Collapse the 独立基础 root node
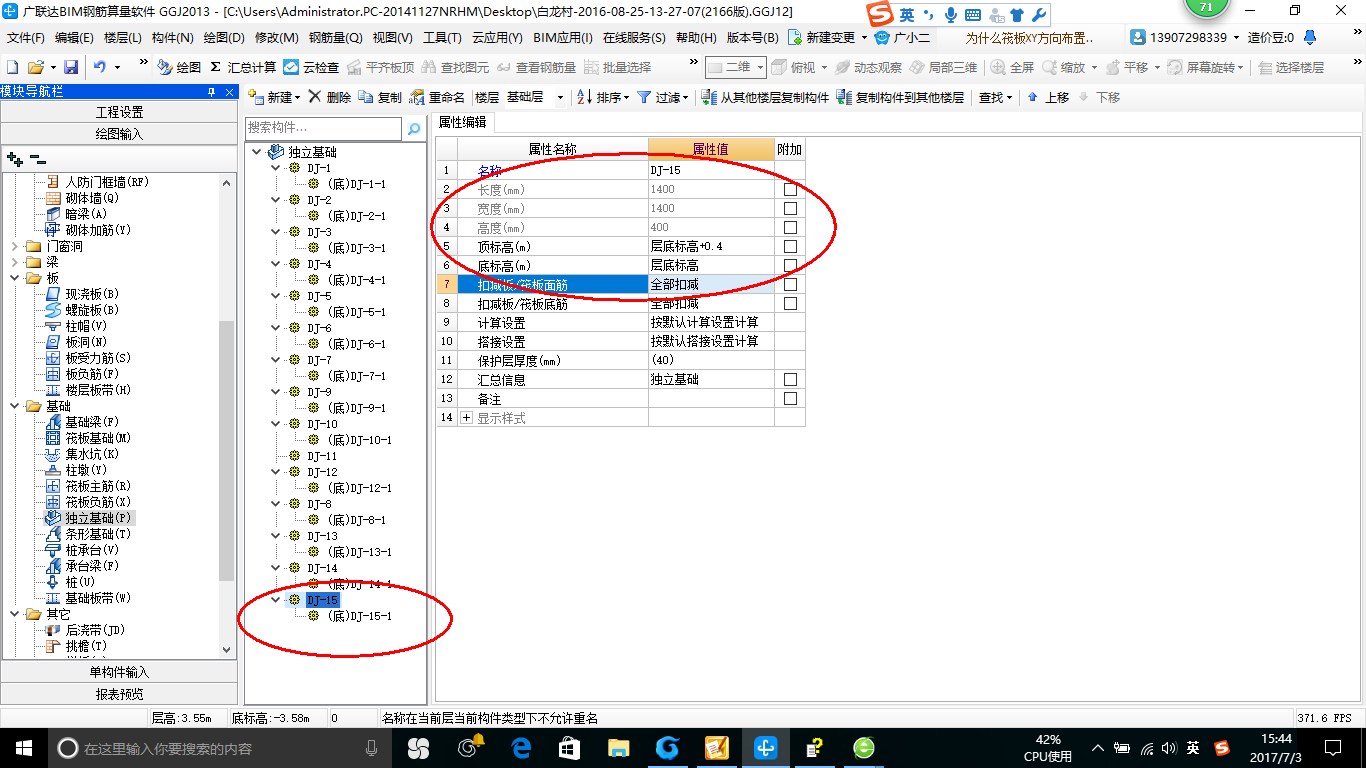Viewport: 1366px width, 768px height. pyautogui.click(x=256, y=152)
